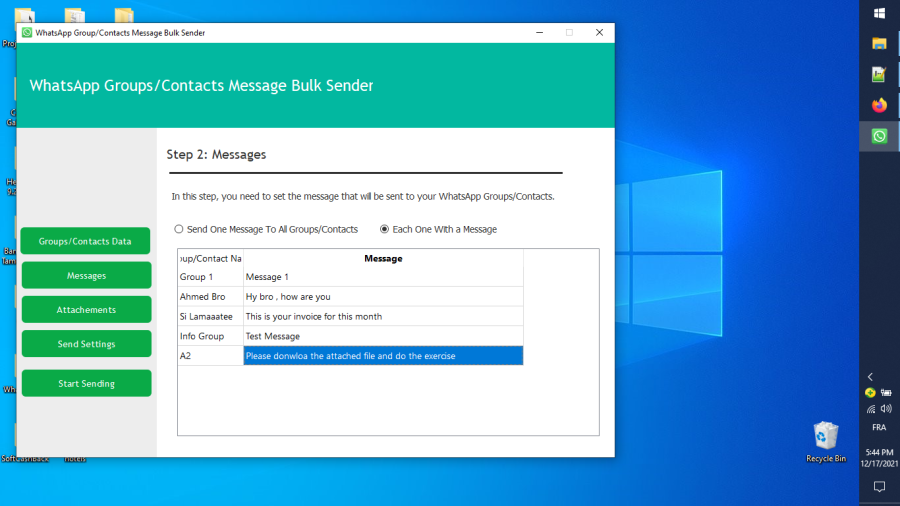Open Firefox from the taskbar
The height and width of the screenshot is (506, 900).
point(879,105)
